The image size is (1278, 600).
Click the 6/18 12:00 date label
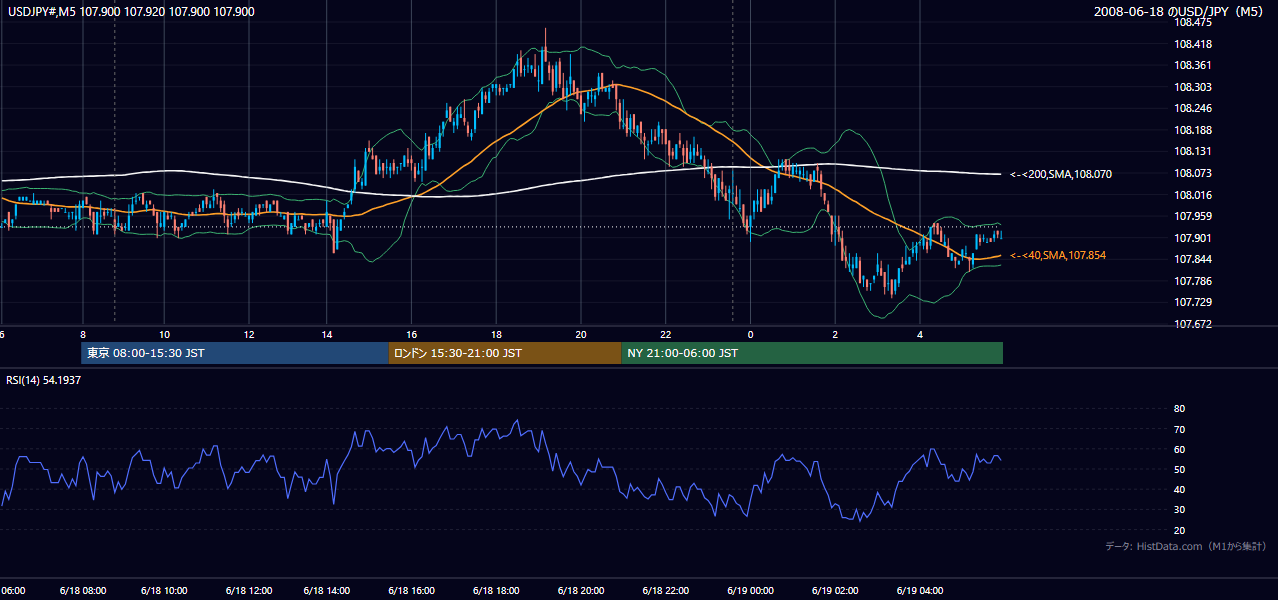249,590
